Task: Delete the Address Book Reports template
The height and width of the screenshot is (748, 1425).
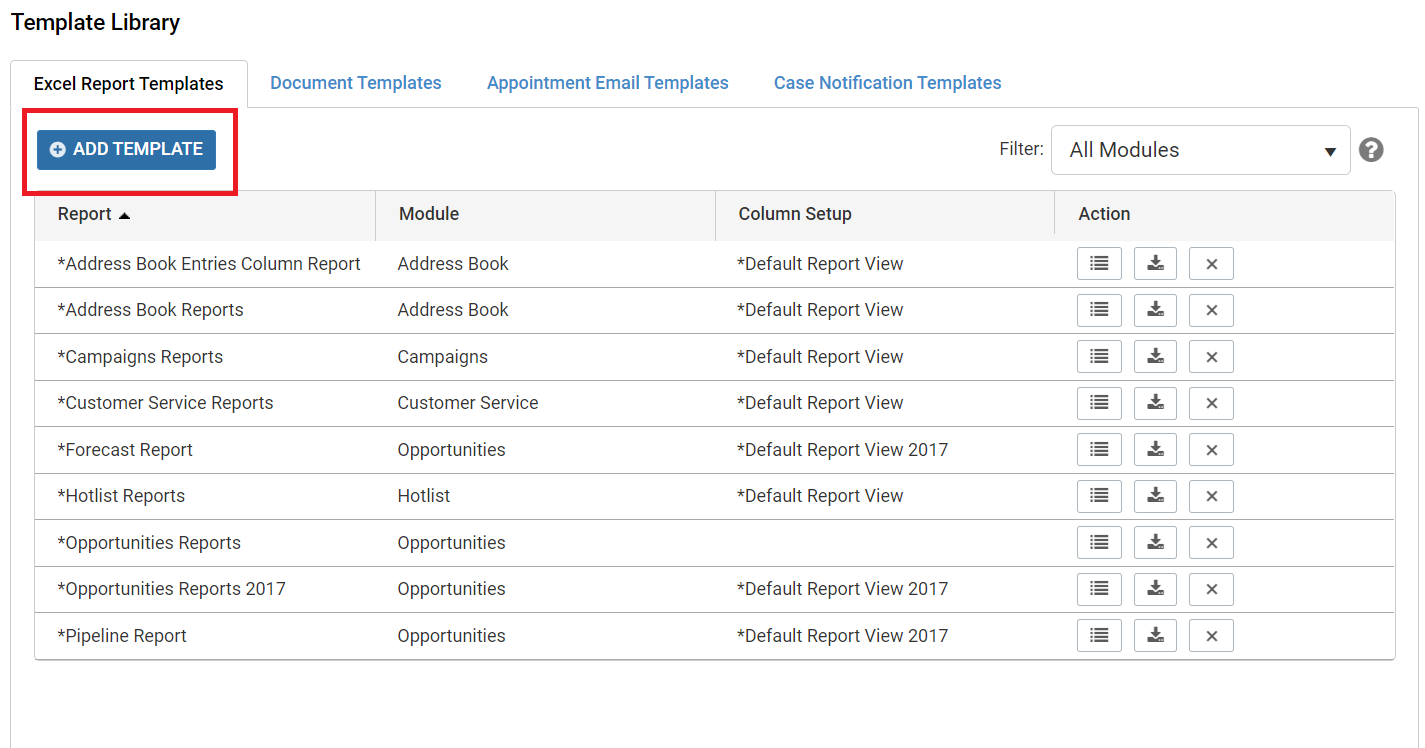Action: (x=1211, y=310)
